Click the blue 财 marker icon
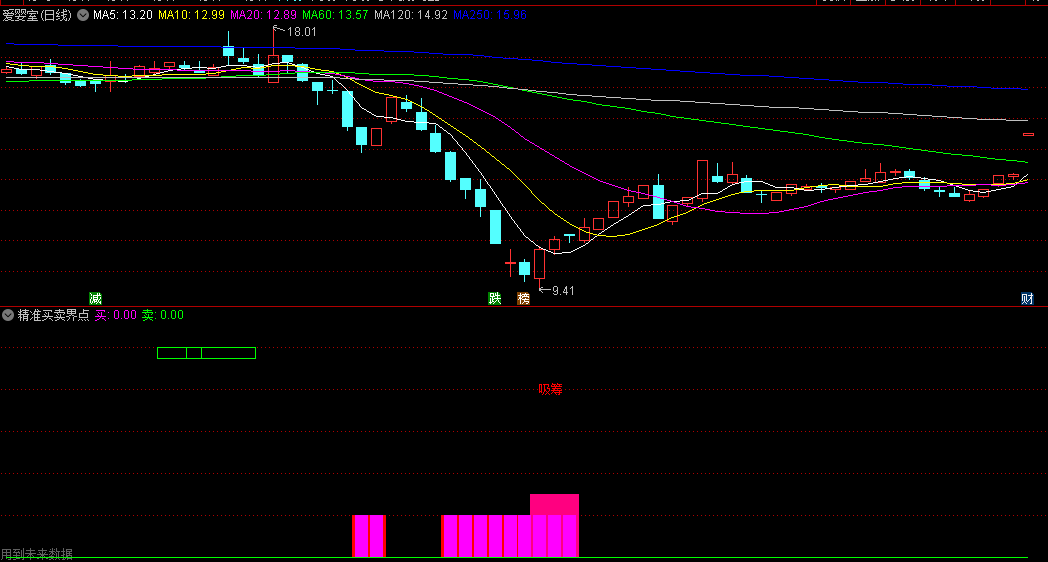 pos(1027,298)
